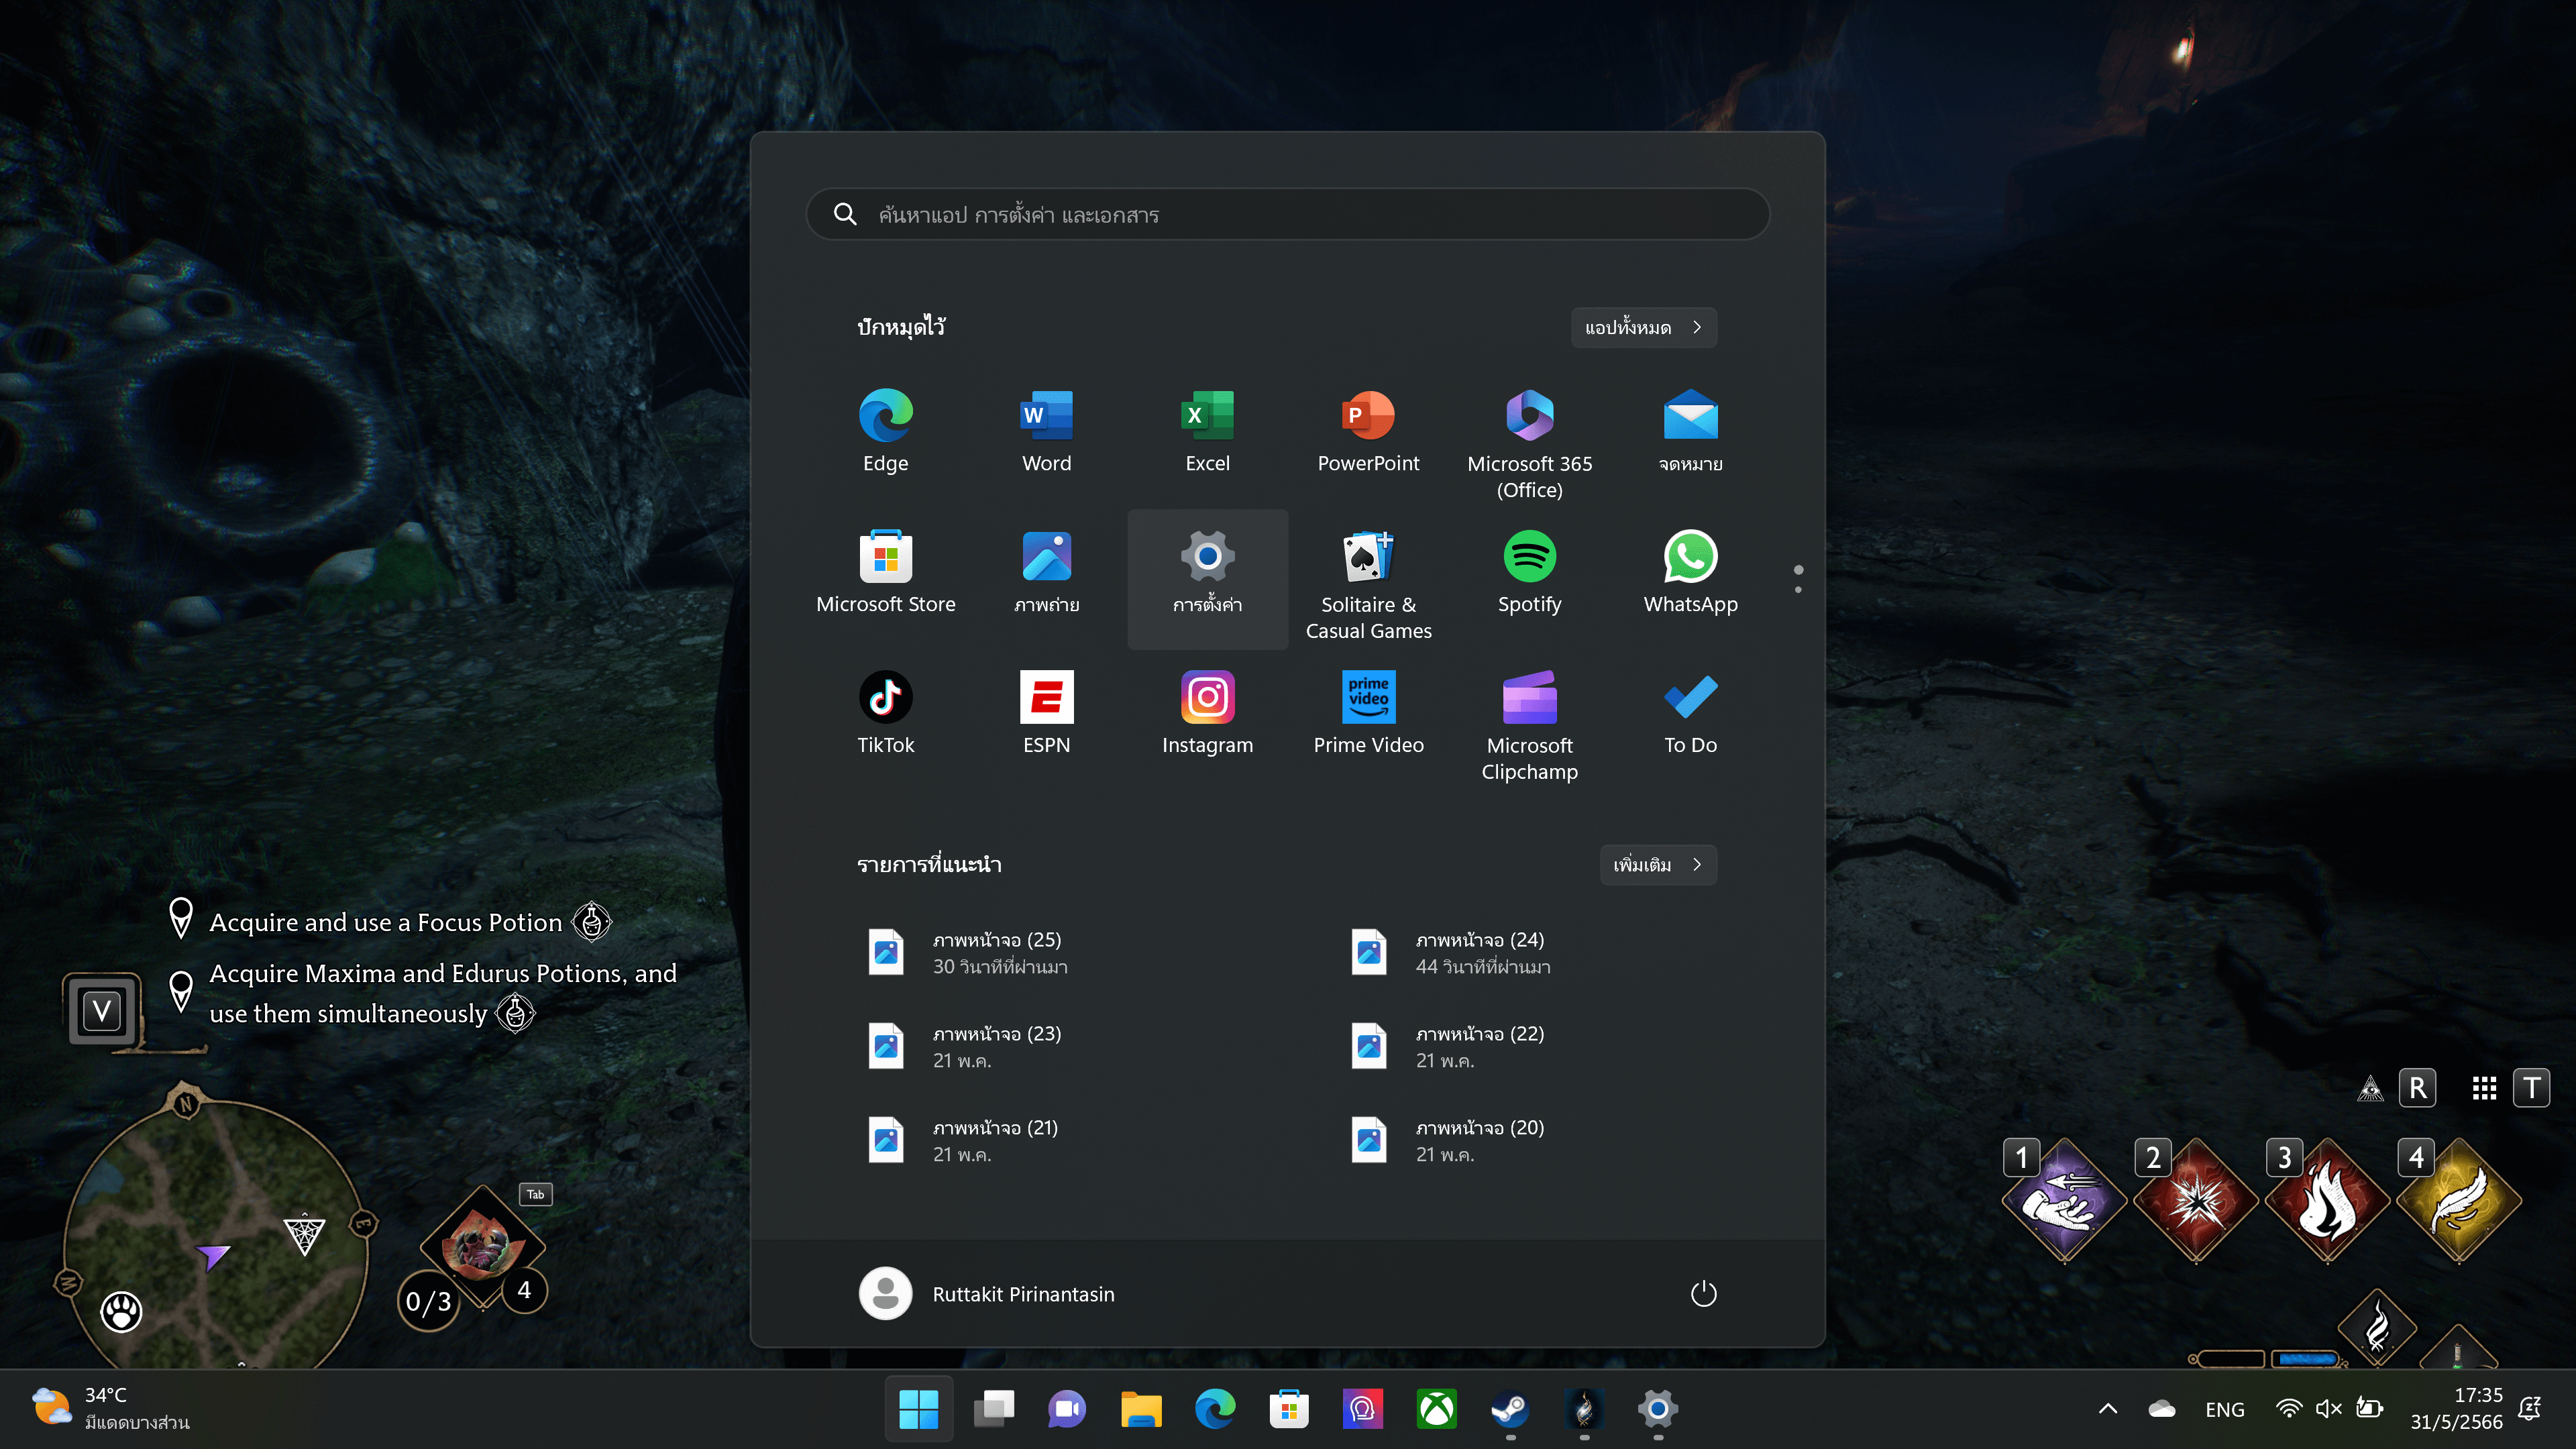2576x1449 pixels.
Task: Open the ENG input language indicator
Action: tap(2225, 1409)
